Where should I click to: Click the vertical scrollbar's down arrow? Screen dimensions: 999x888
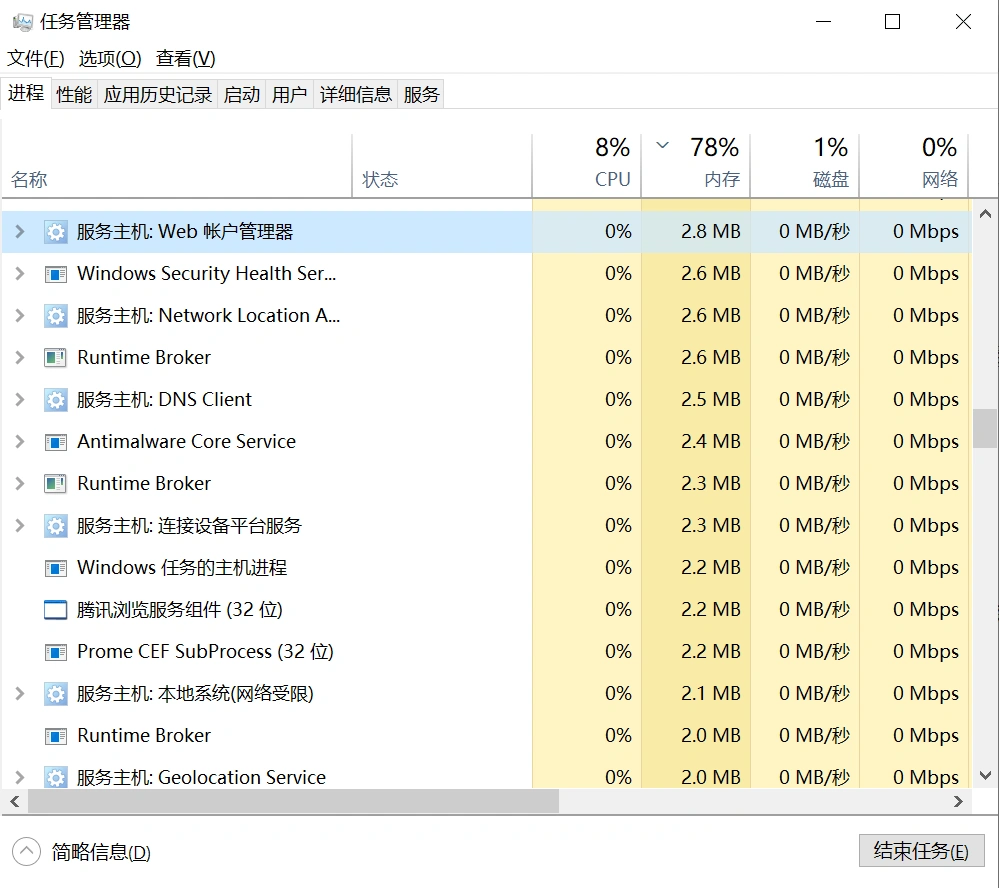(x=985, y=776)
